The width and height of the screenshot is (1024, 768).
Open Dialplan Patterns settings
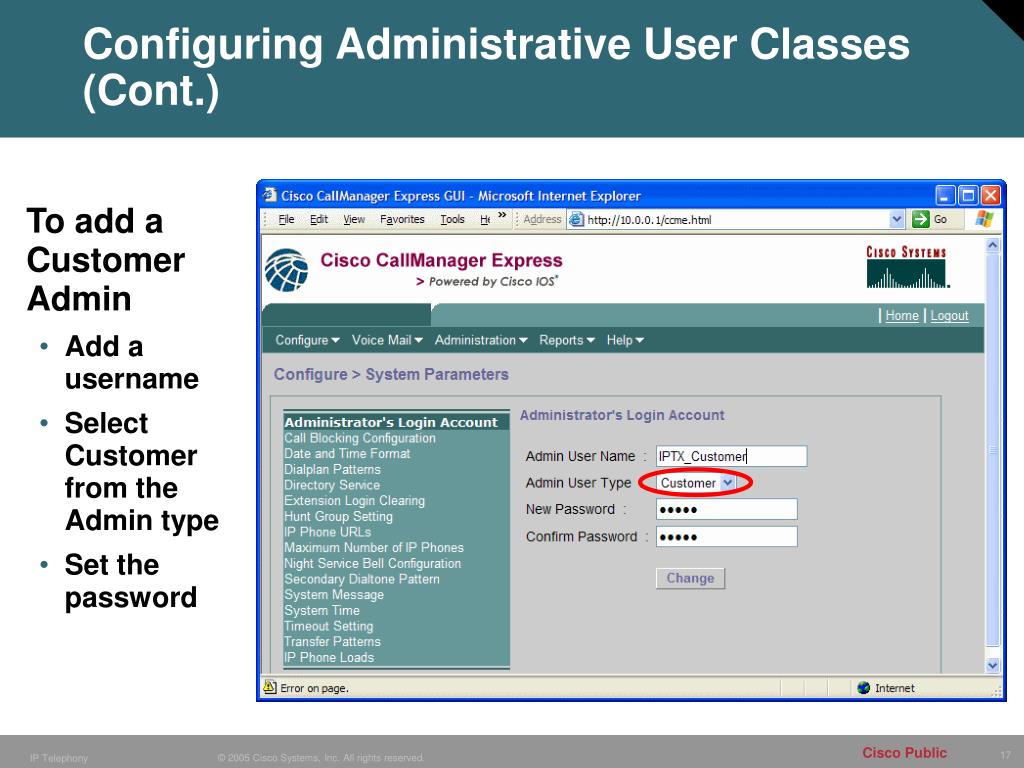[332, 470]
